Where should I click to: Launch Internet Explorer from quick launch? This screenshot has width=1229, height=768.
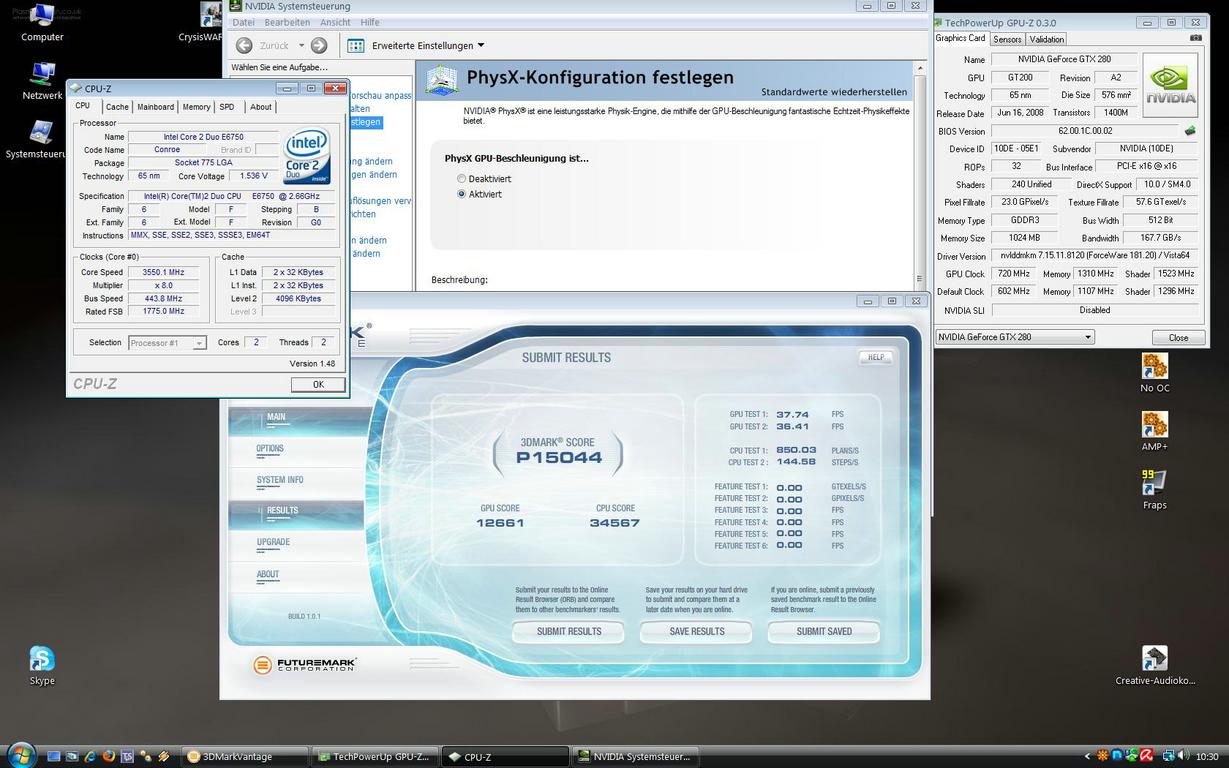click(x=90, y=756)
